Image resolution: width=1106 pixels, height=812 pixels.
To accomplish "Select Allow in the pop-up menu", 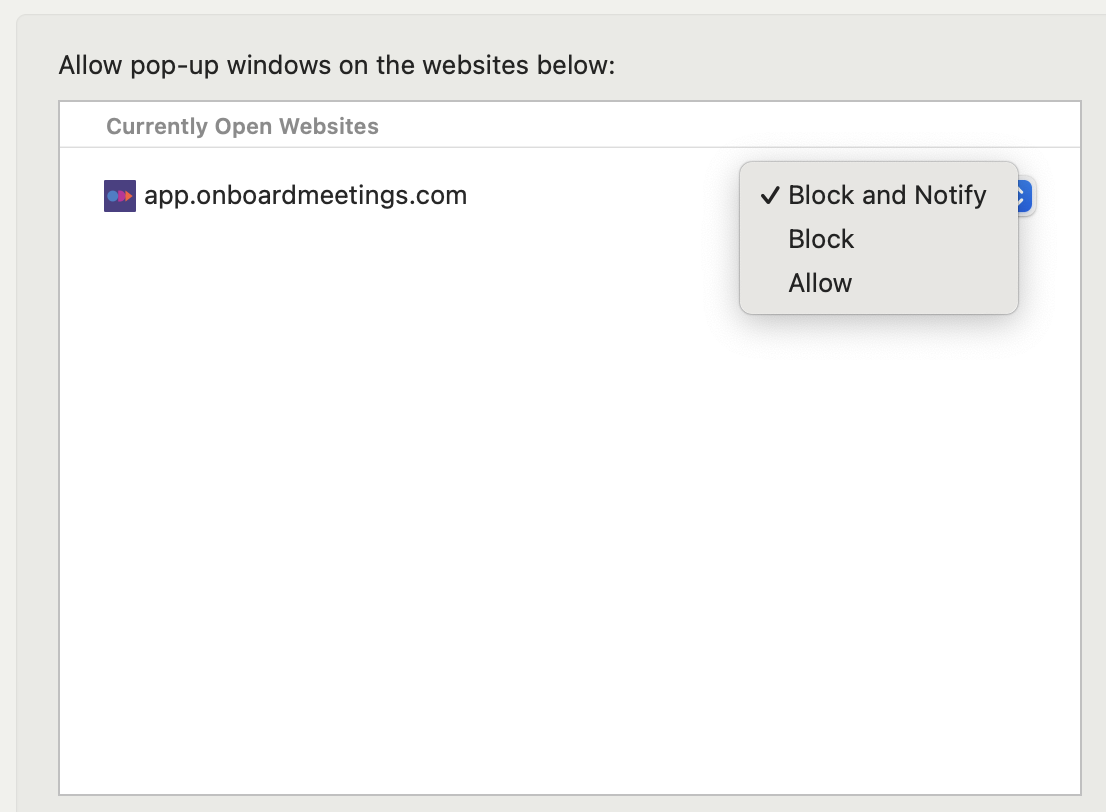I will click(x=820, y=283).
